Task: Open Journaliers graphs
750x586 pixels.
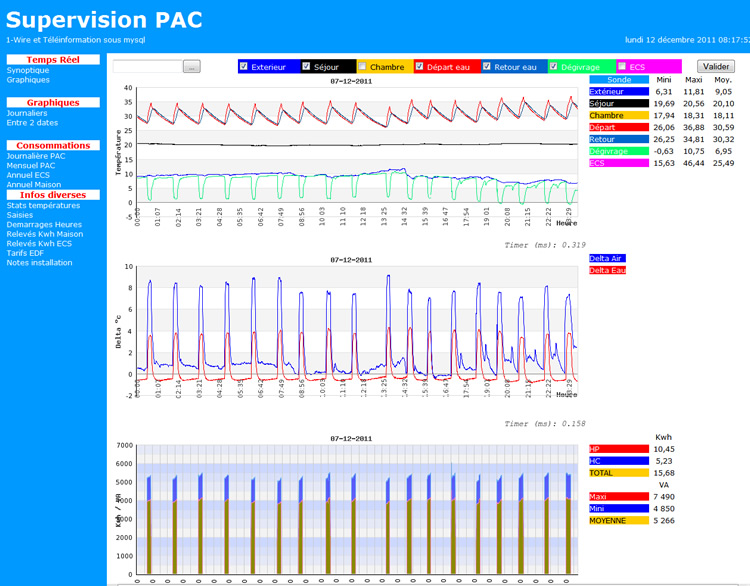Action: point(29,113)
